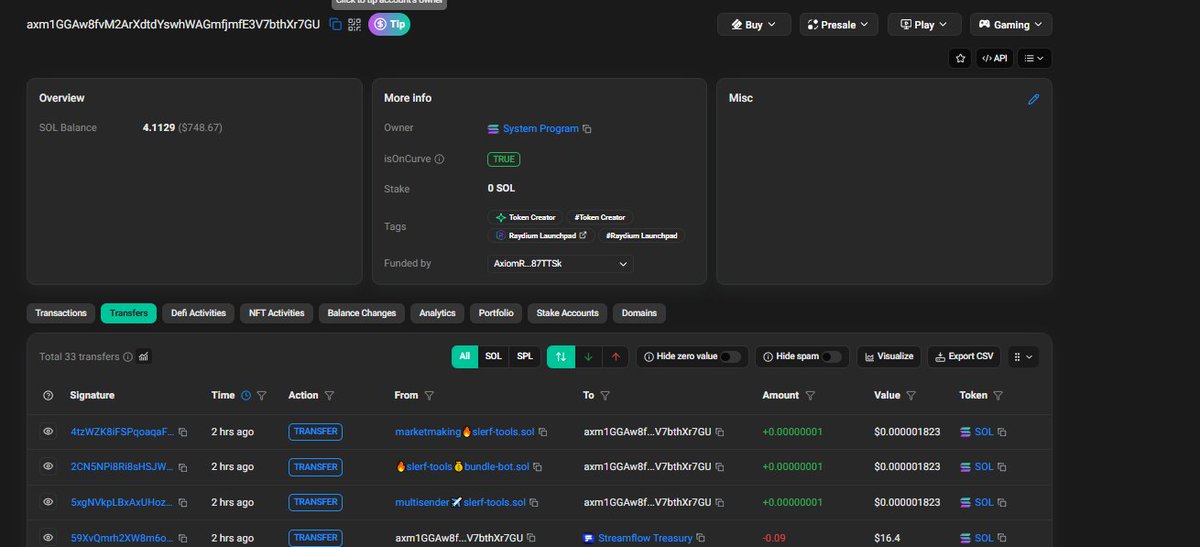Open the Presale dropdown
Image resolution: width=1200 pixels, height=547 pixels.
click(839, 25)
